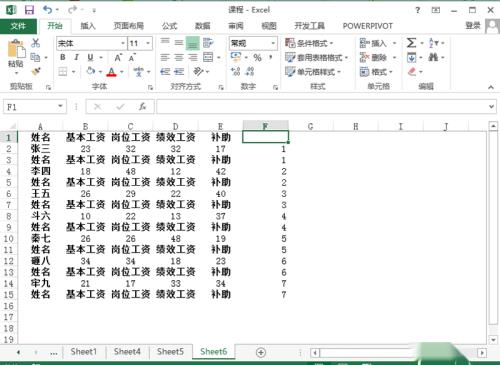Click the sign-in link at top right
The height and width of the screenshot is (365, 500).
[473, 25]
